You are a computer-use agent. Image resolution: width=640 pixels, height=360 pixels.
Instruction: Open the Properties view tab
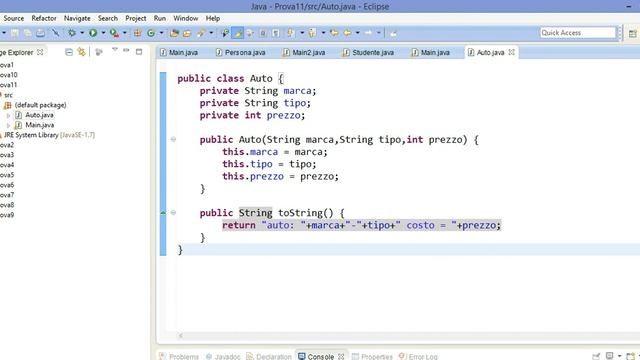372,357
